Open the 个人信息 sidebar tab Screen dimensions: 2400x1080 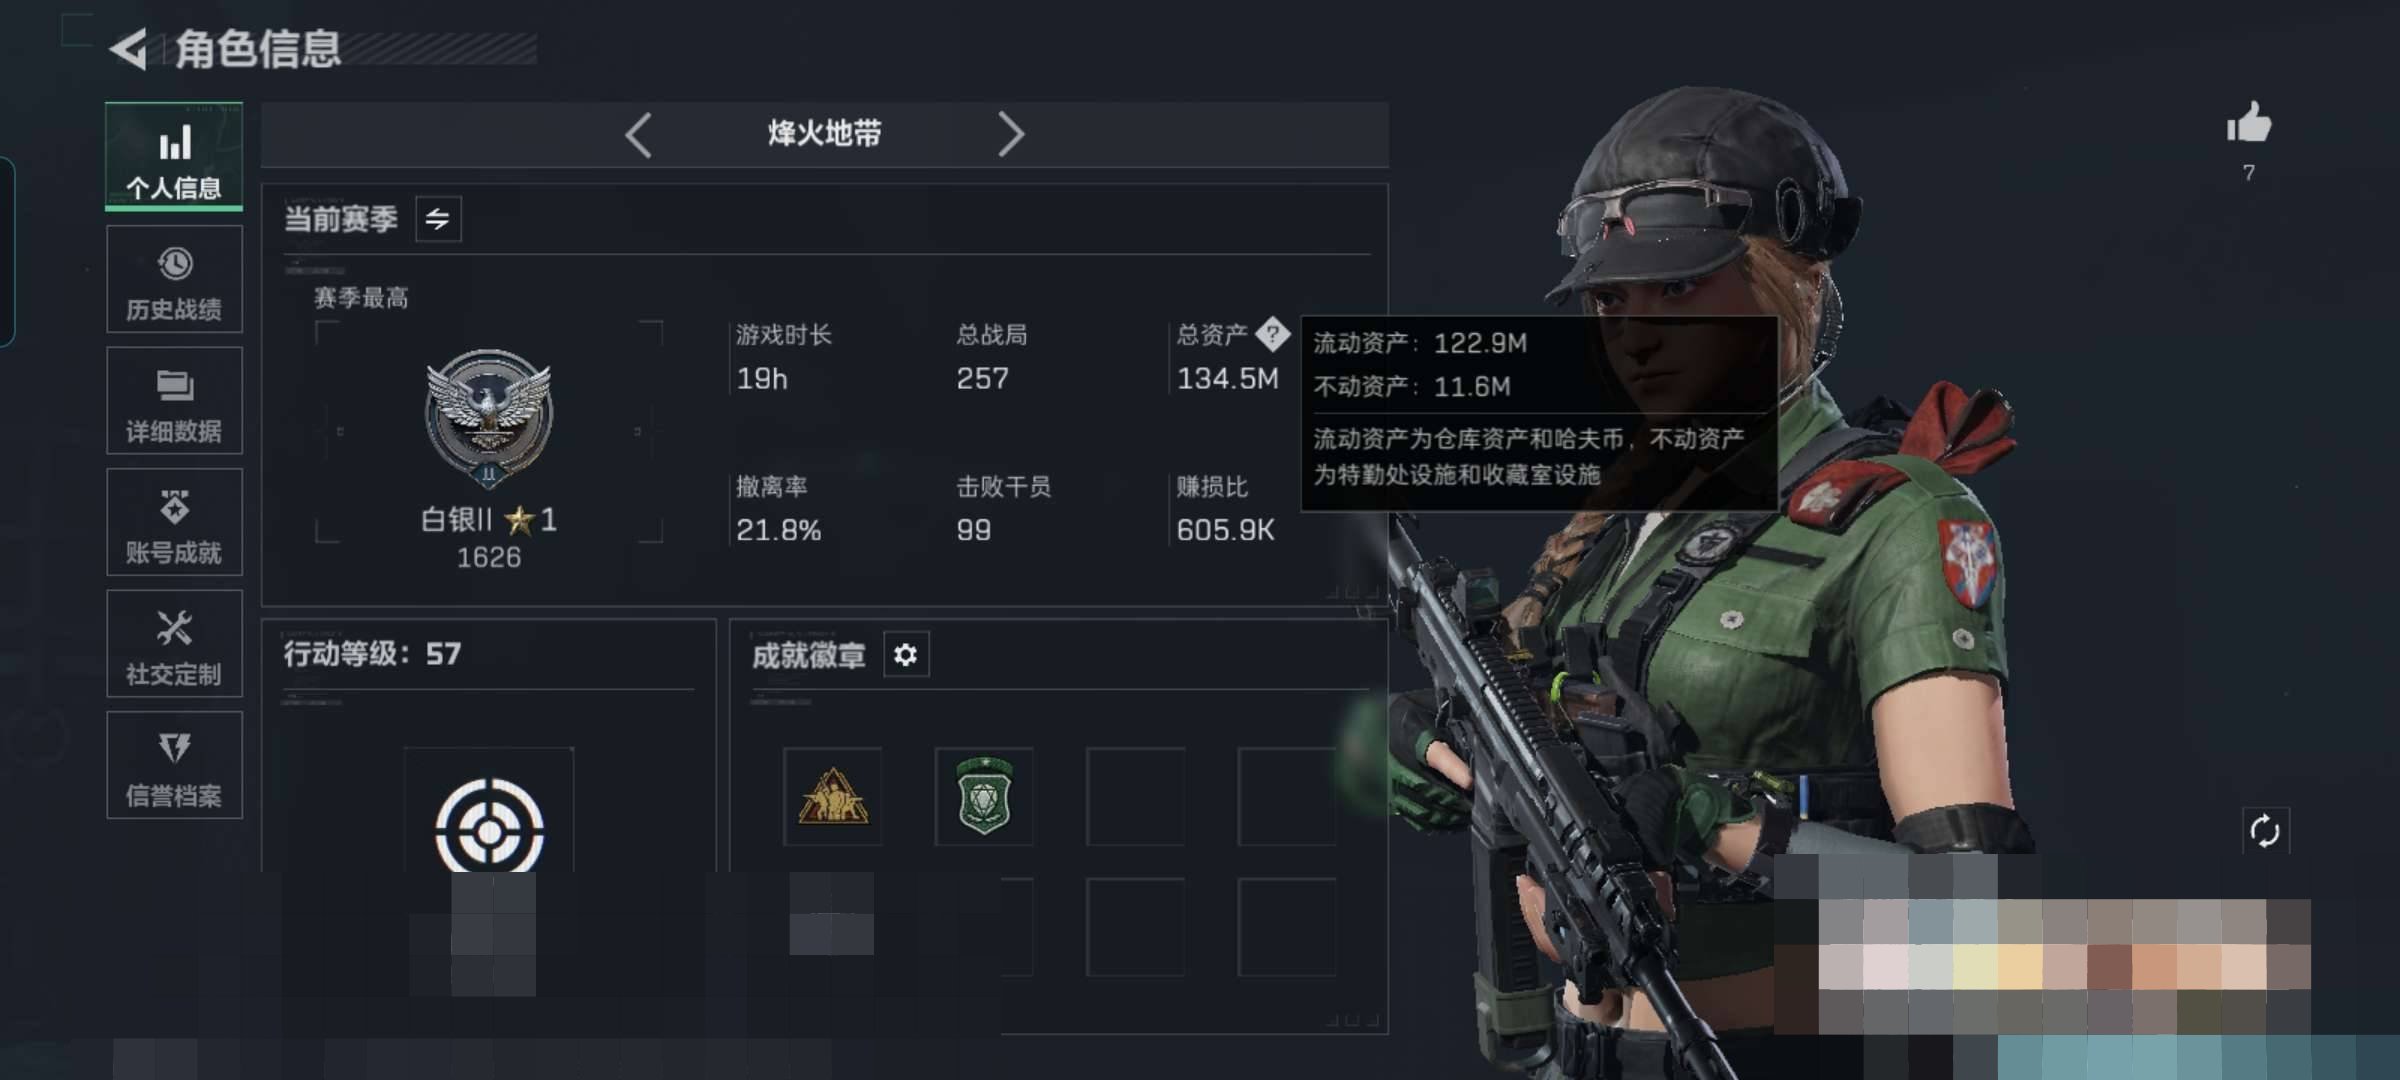[174, 157]
